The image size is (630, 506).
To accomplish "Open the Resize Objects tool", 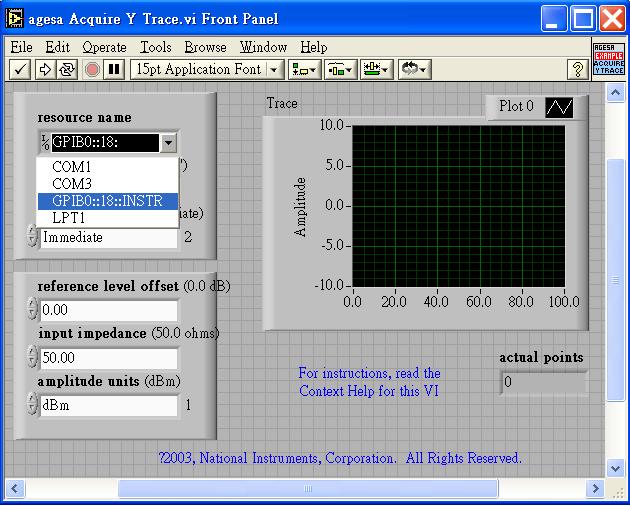I will [x=376, y=69].
